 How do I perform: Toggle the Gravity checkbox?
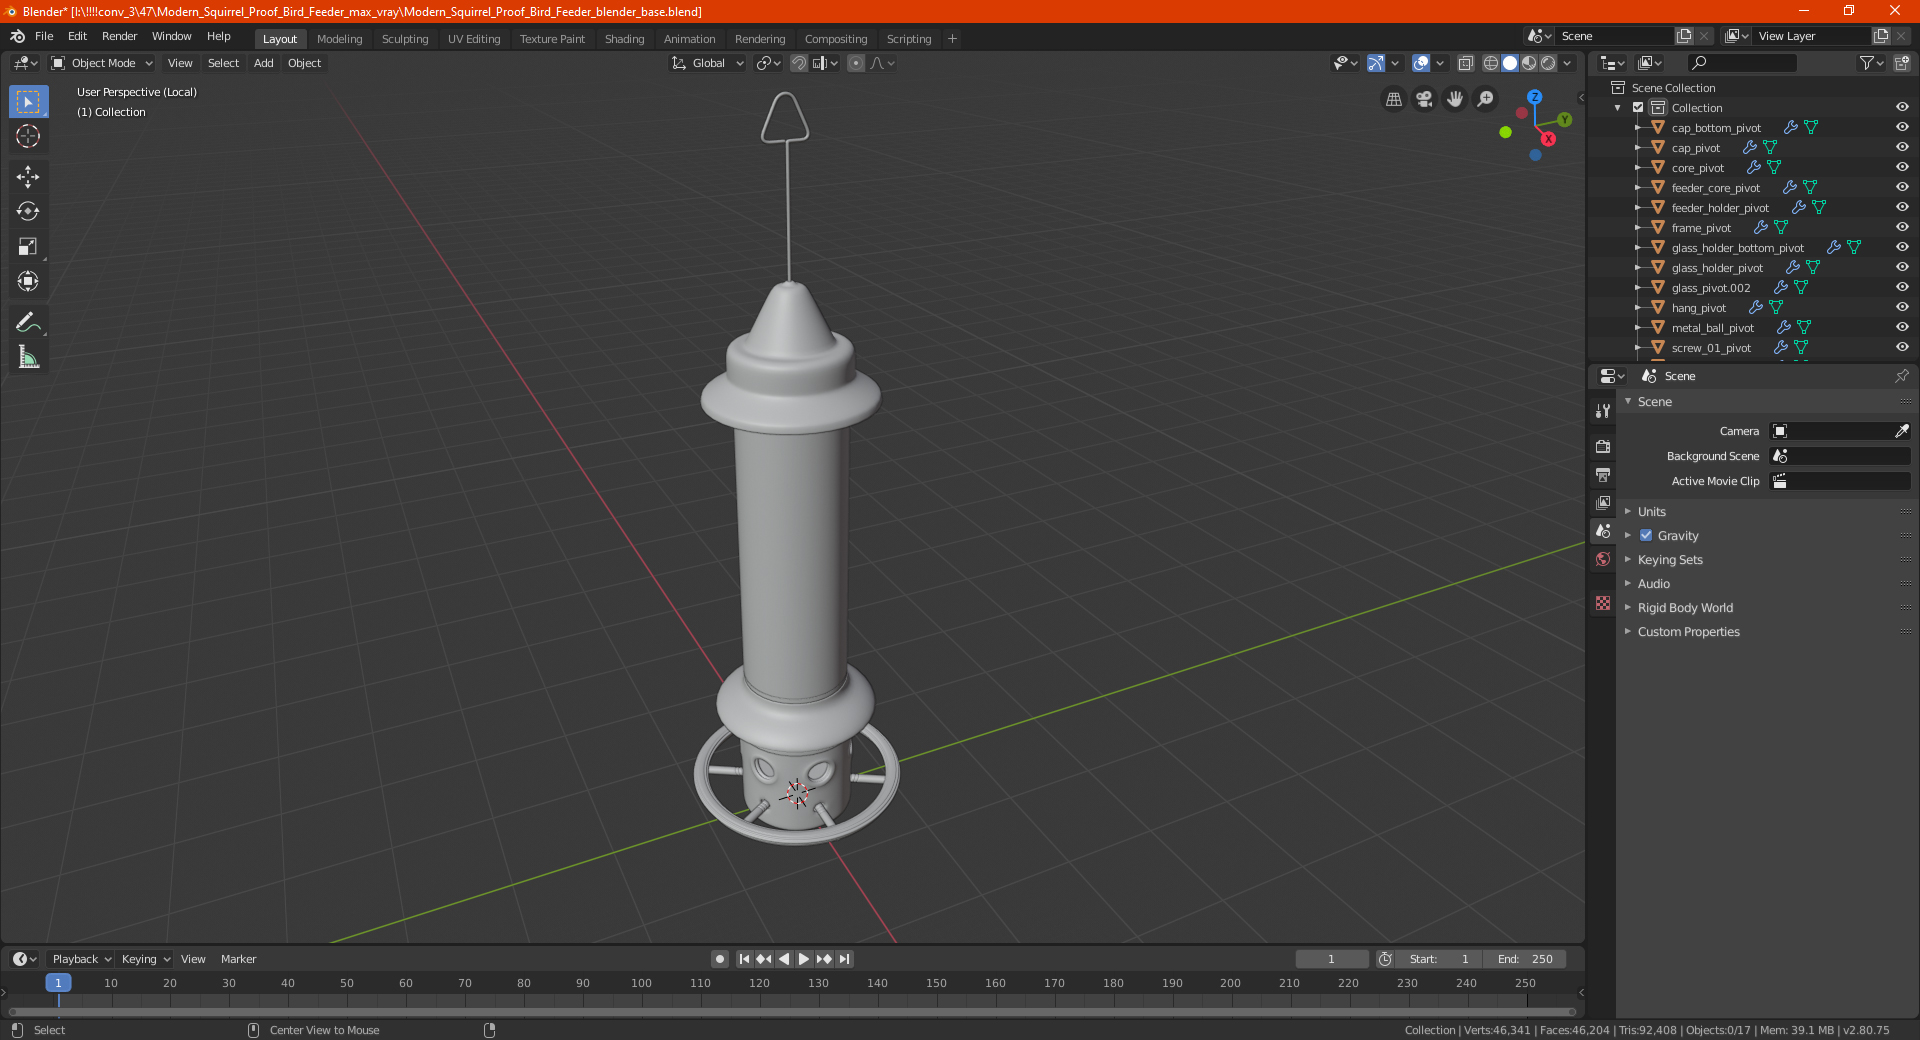(x=1646, y=535)
